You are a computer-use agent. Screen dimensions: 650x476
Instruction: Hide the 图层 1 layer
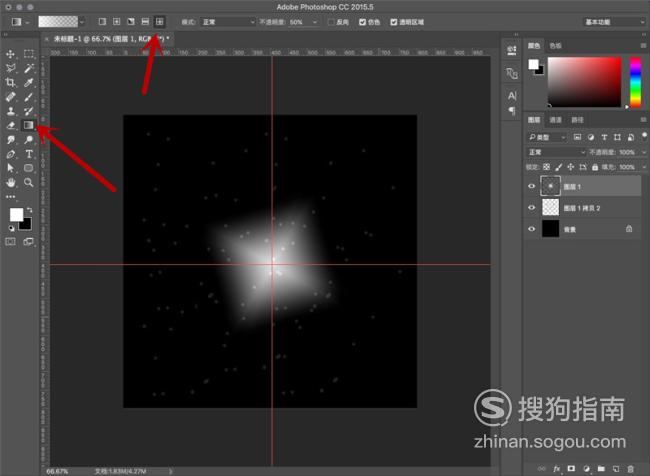pos(531,186)
